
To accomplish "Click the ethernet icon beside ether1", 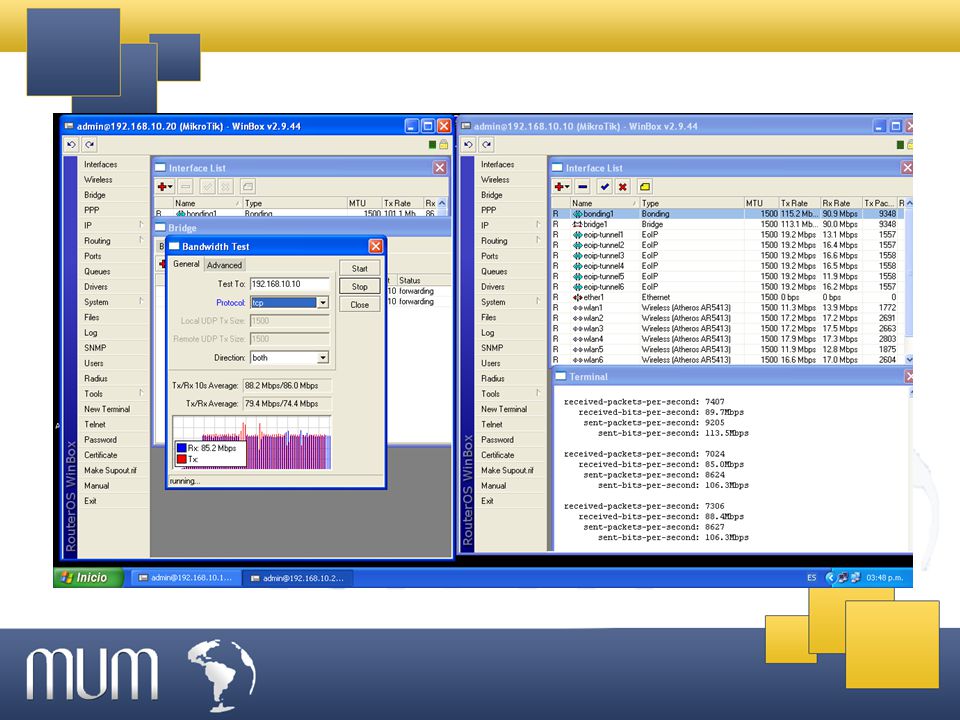I will click(x=577, y=298).
